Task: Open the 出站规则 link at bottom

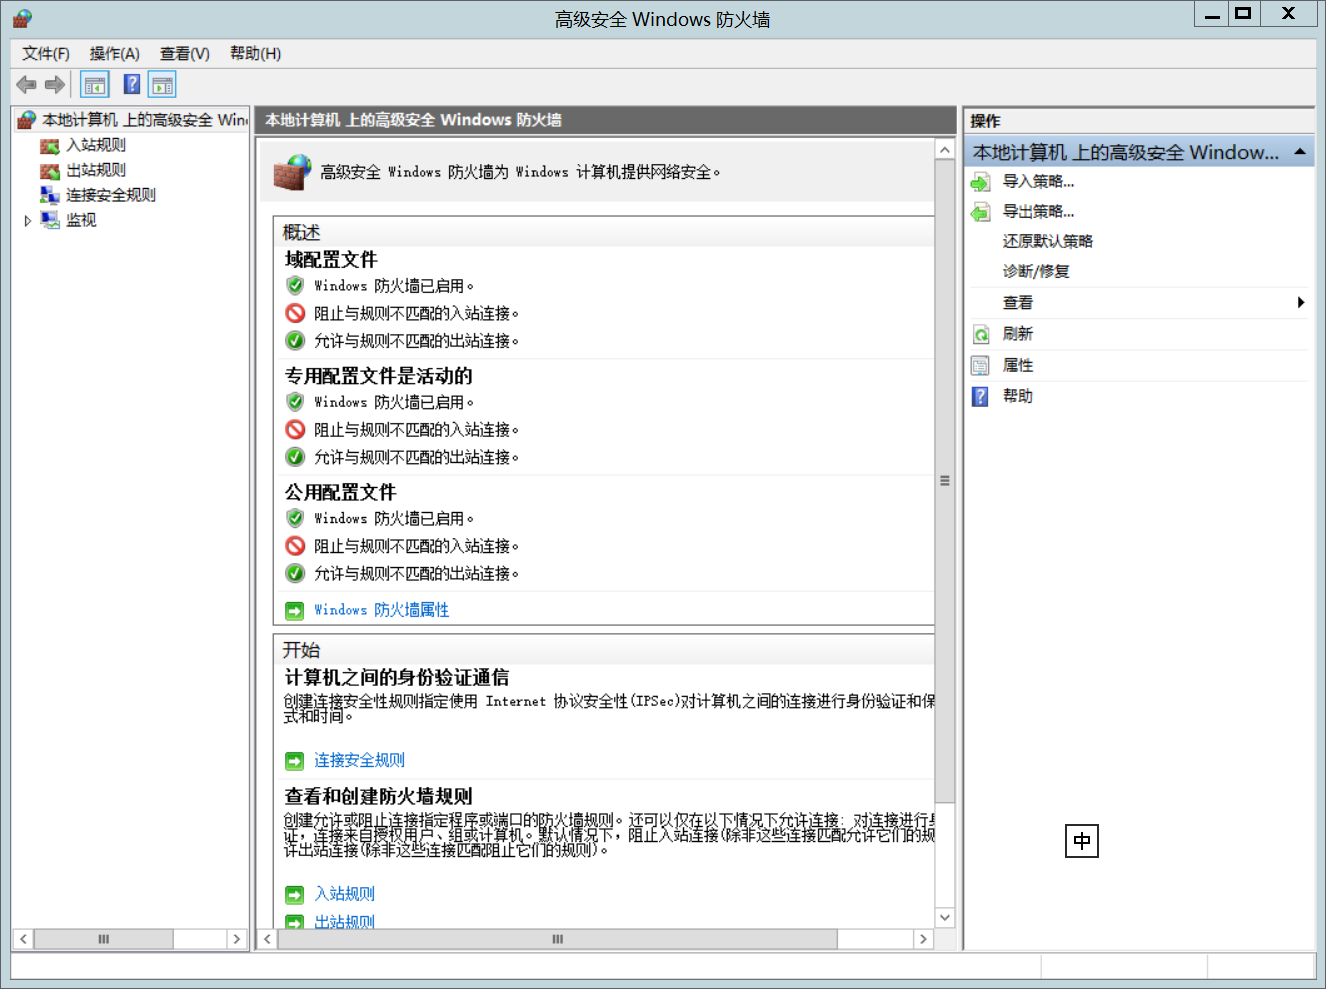Action: pyautogui.click(x=344, y=922)
